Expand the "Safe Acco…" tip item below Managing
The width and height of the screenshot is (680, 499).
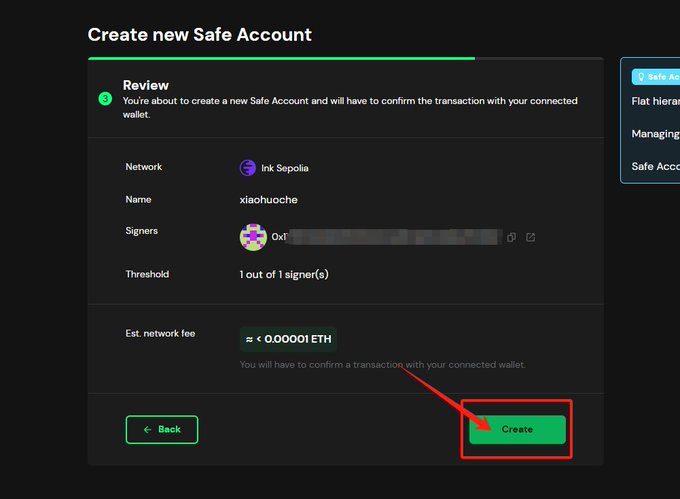point(655,166)
